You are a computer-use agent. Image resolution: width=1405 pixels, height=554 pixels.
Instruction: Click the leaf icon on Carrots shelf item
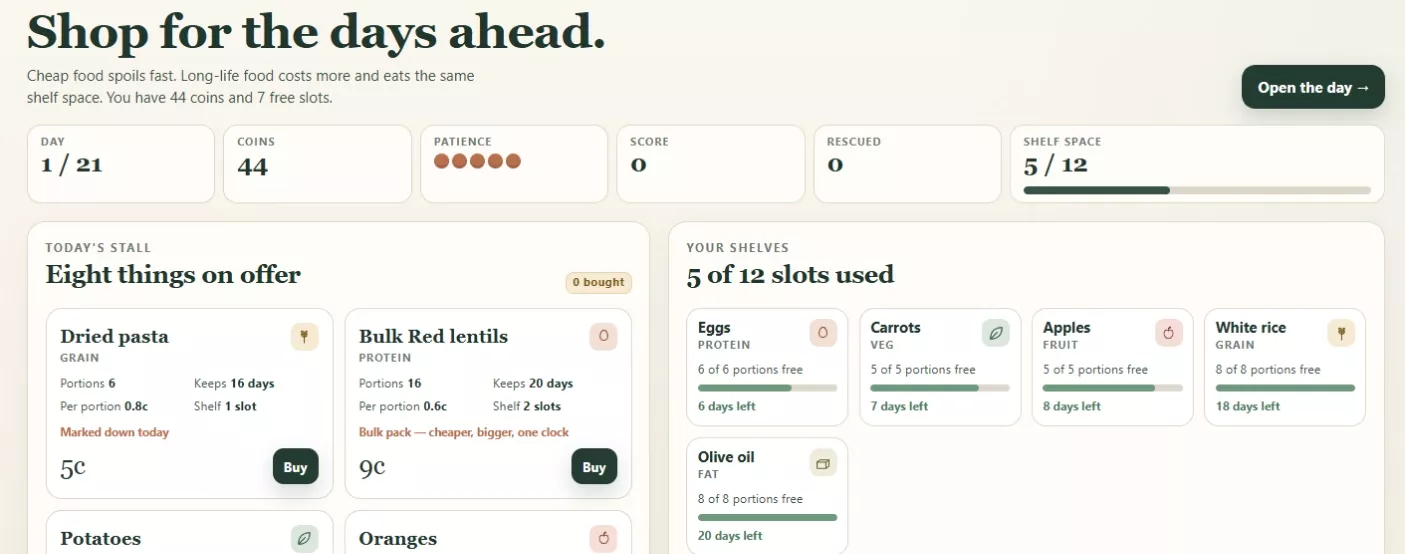(996, 333)
